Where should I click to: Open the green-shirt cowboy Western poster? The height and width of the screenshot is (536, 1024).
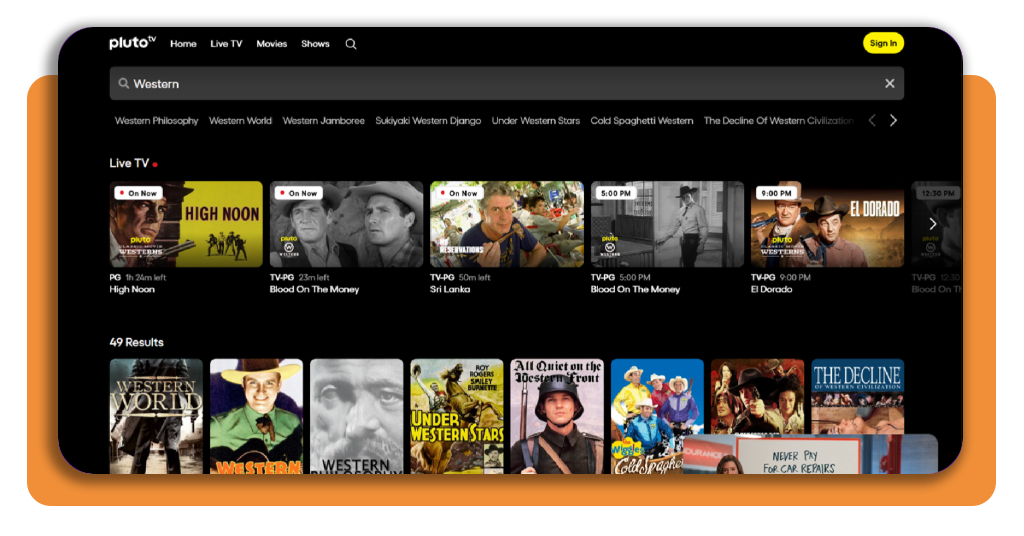(256, 416)
